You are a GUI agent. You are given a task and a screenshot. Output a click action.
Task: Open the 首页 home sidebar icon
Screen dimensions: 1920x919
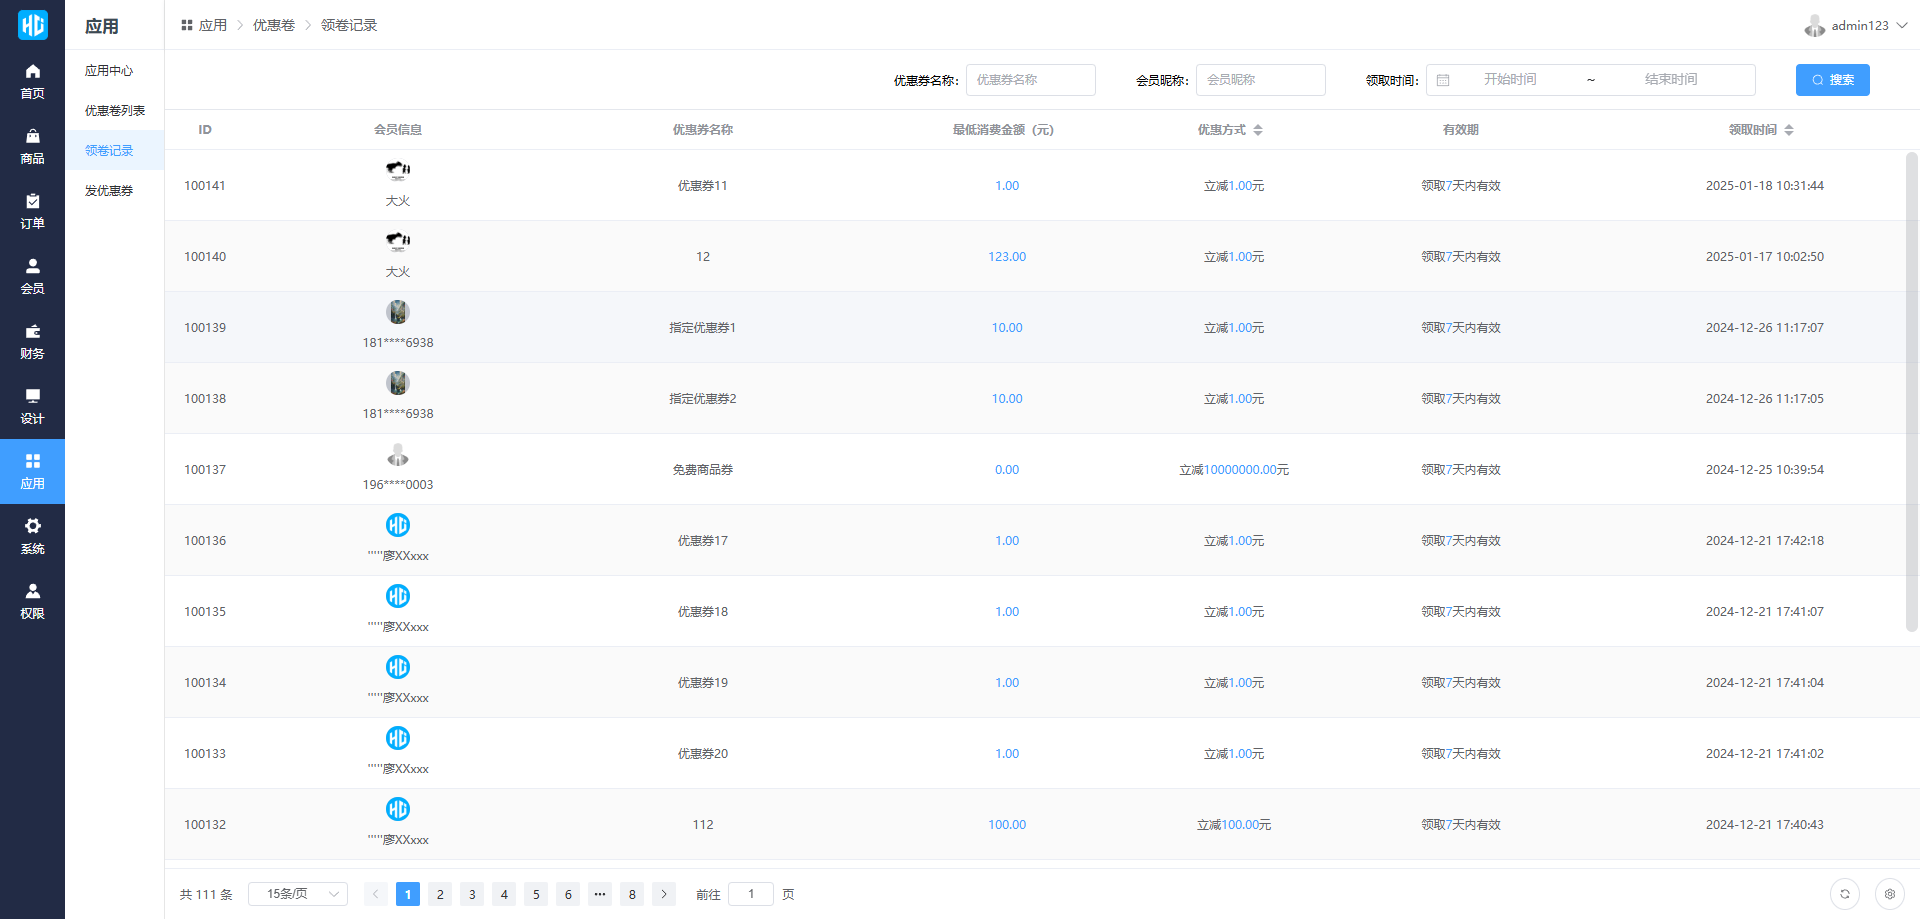[x=32, y=81]
